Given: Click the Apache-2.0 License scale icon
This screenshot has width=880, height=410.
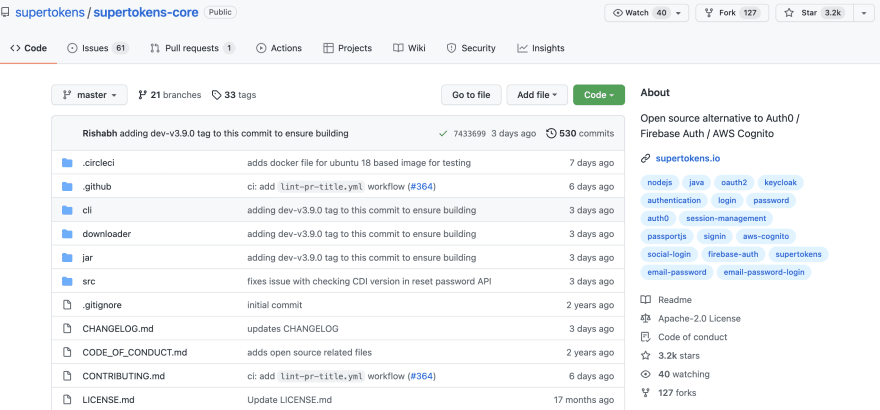Looking at the screenshot, I should pos(645,319).
